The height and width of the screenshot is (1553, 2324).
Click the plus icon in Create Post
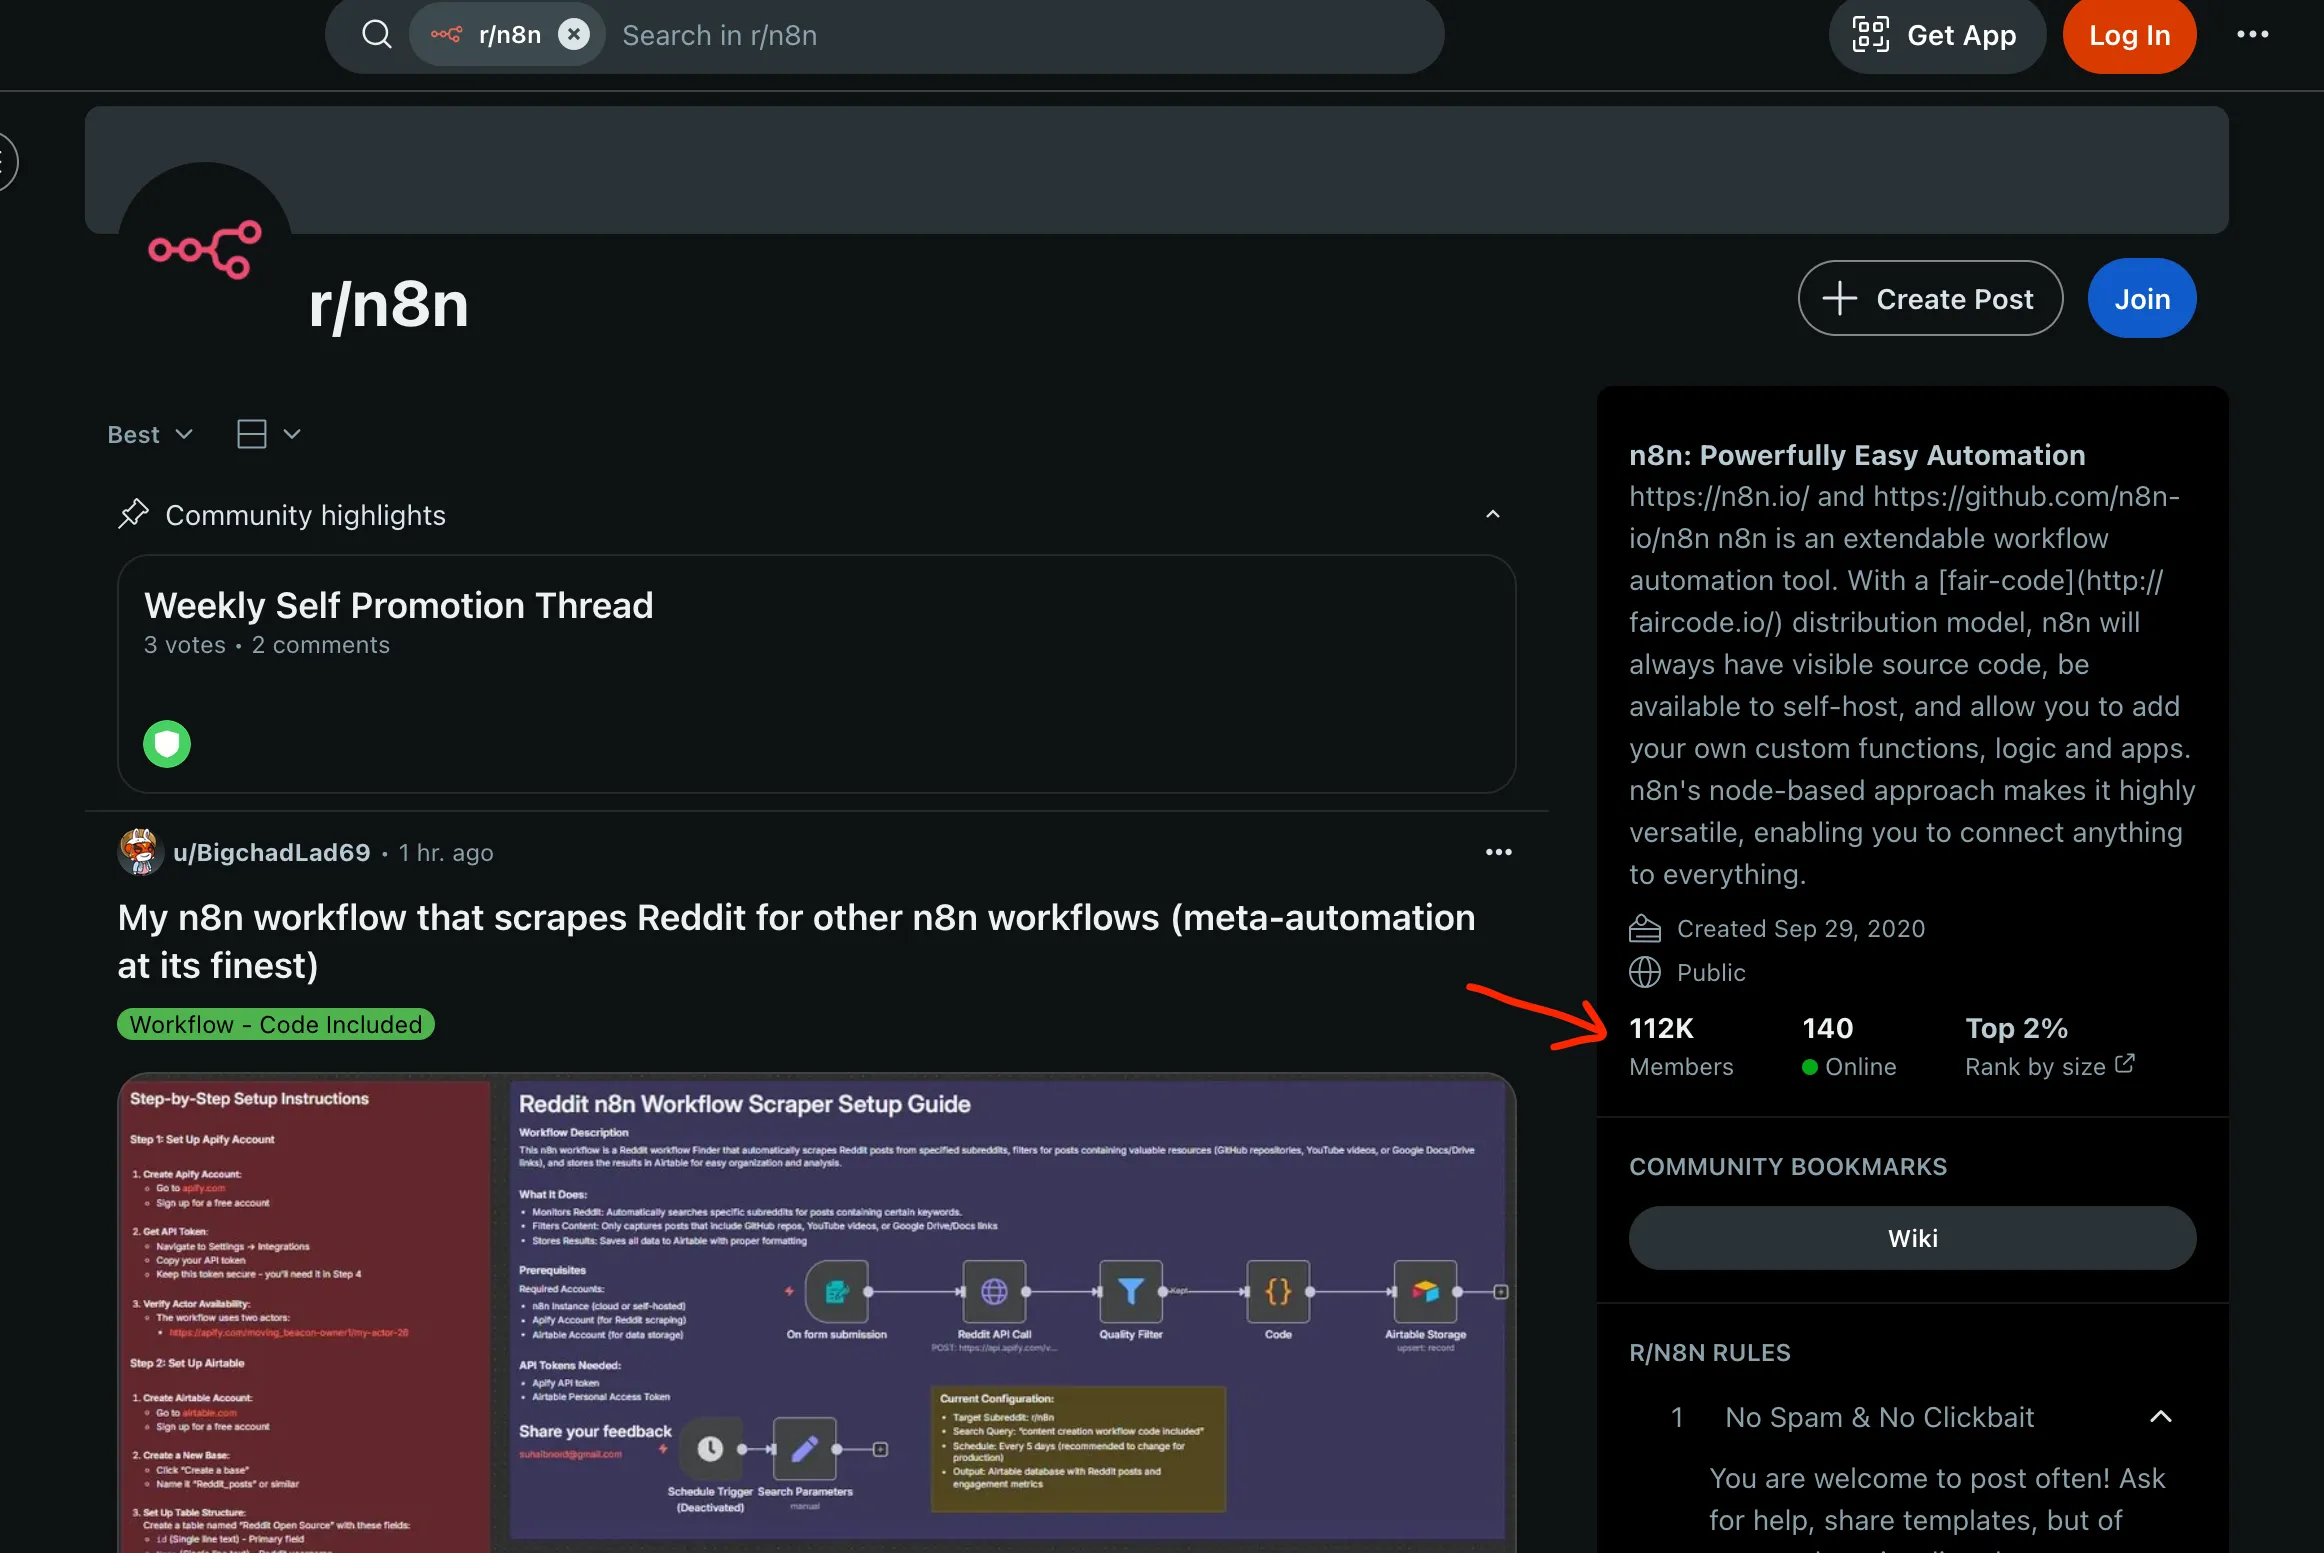[x=1838, y=298]
